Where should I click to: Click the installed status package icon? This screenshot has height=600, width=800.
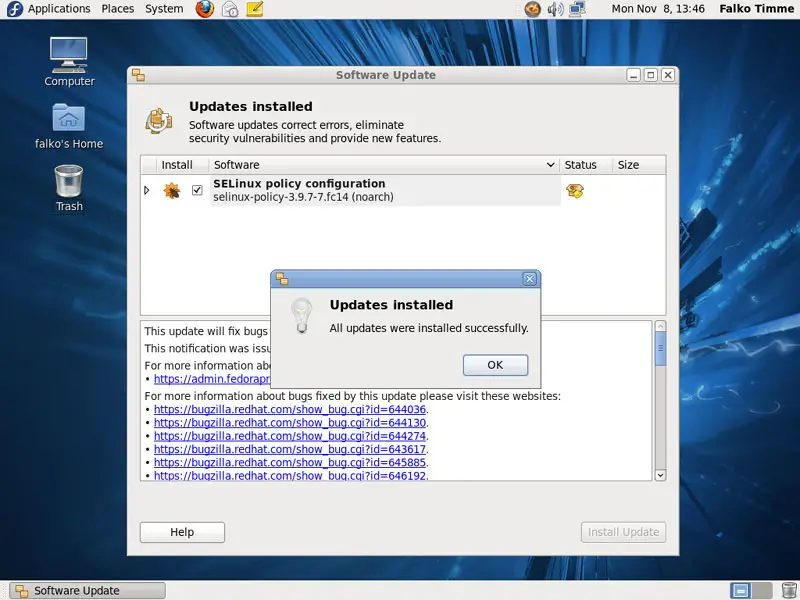pos(575,191)
